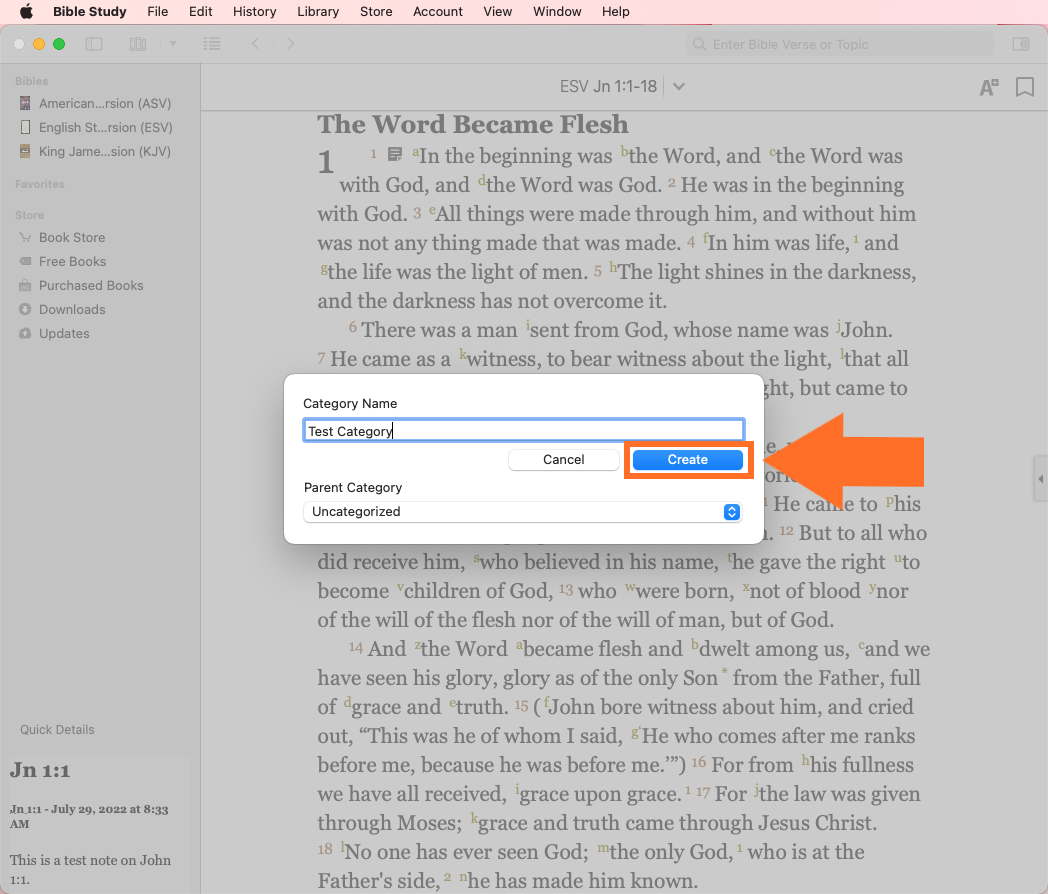Click the Create button
Screen dimensions: 1048x894
(x=688, y=459)
